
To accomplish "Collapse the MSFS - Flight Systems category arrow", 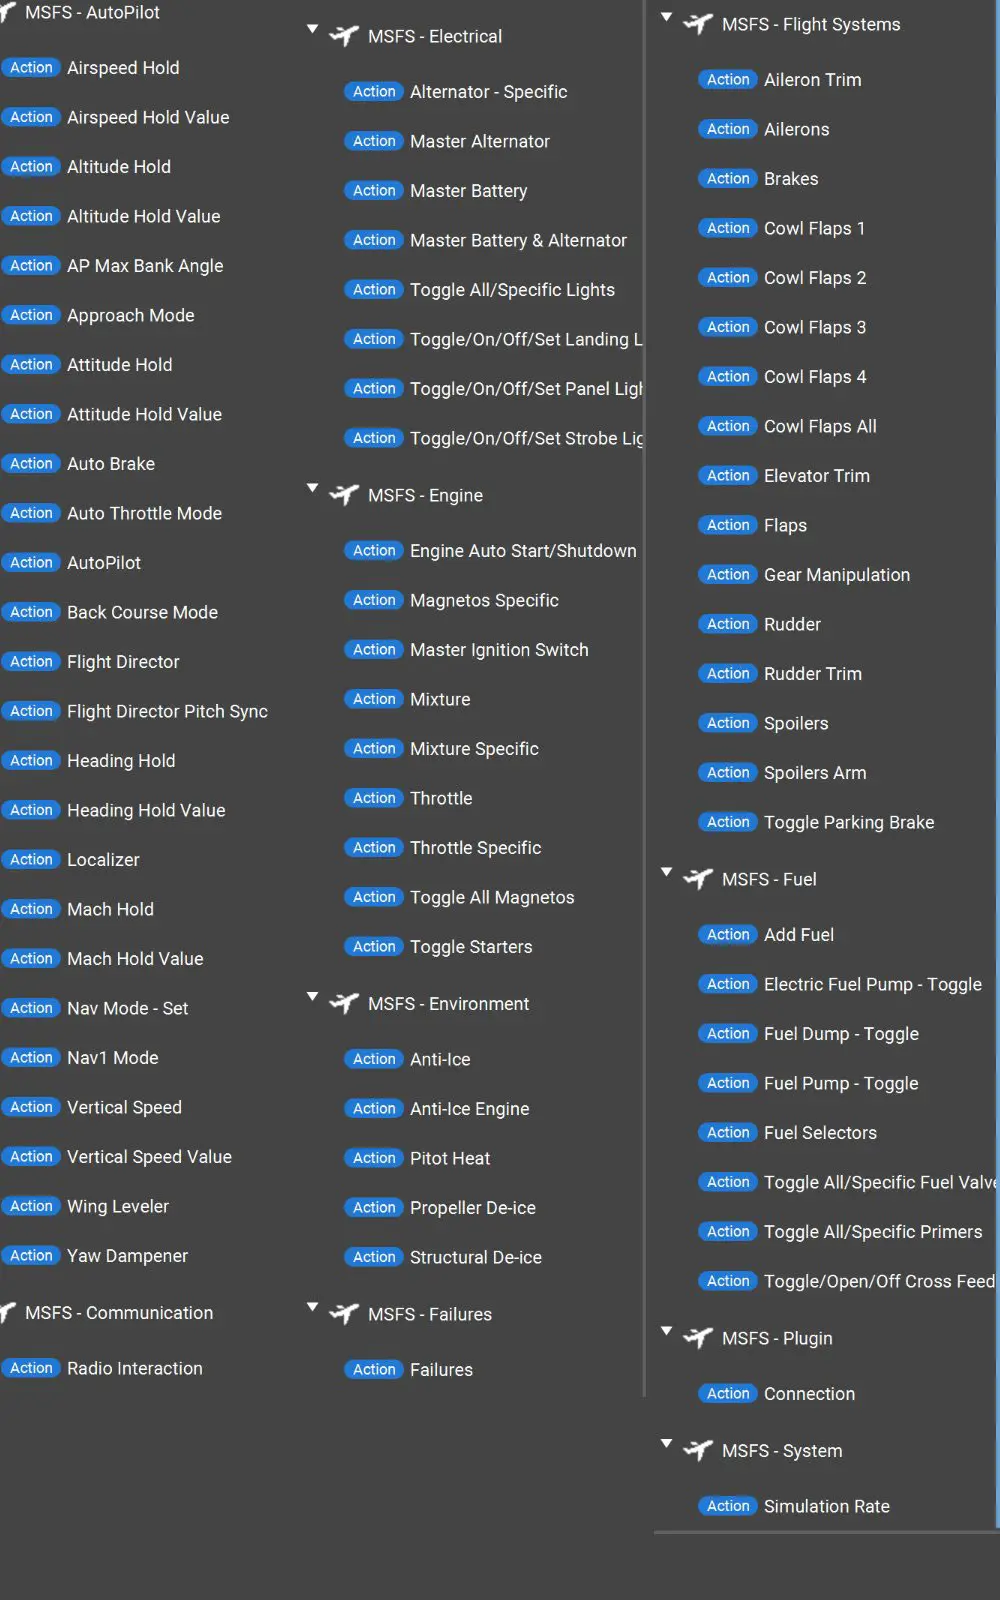I will (666, 17).
